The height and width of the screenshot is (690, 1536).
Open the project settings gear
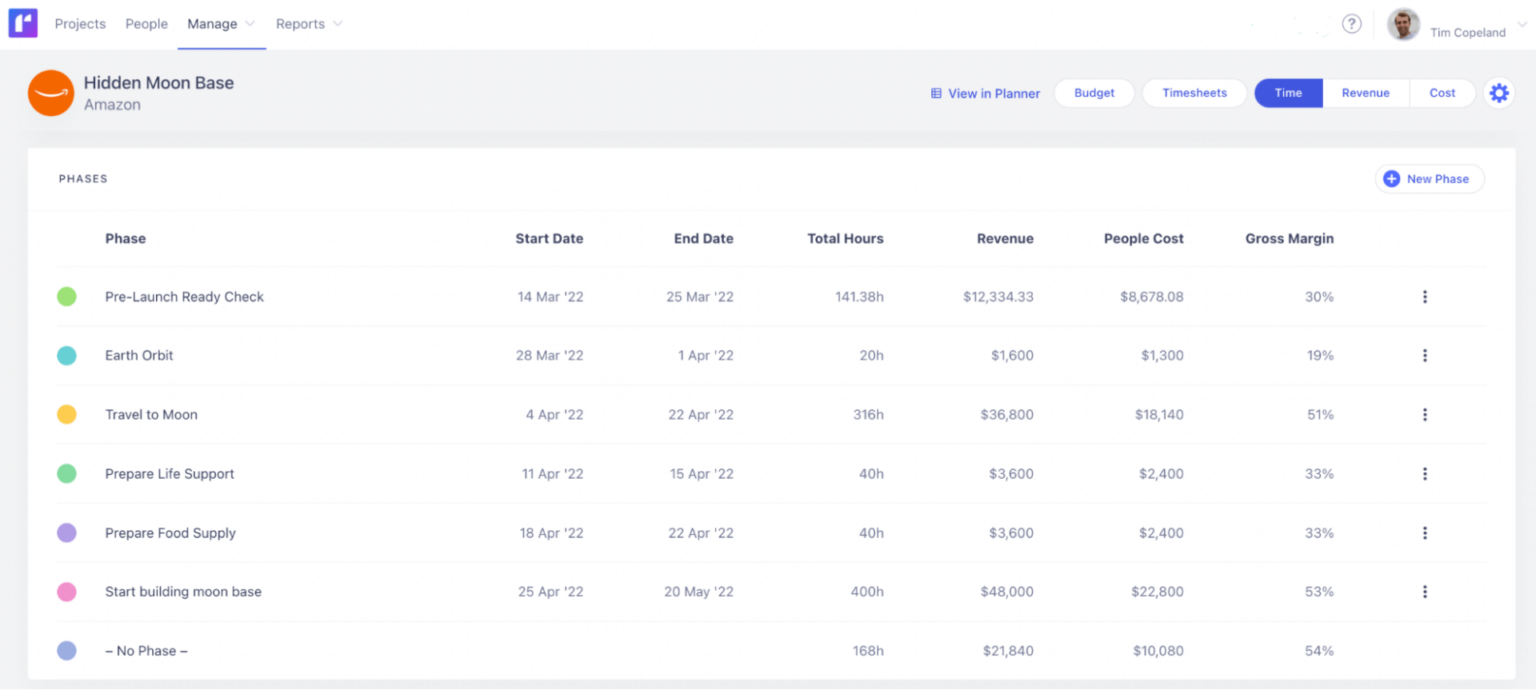pos(1499,92)
